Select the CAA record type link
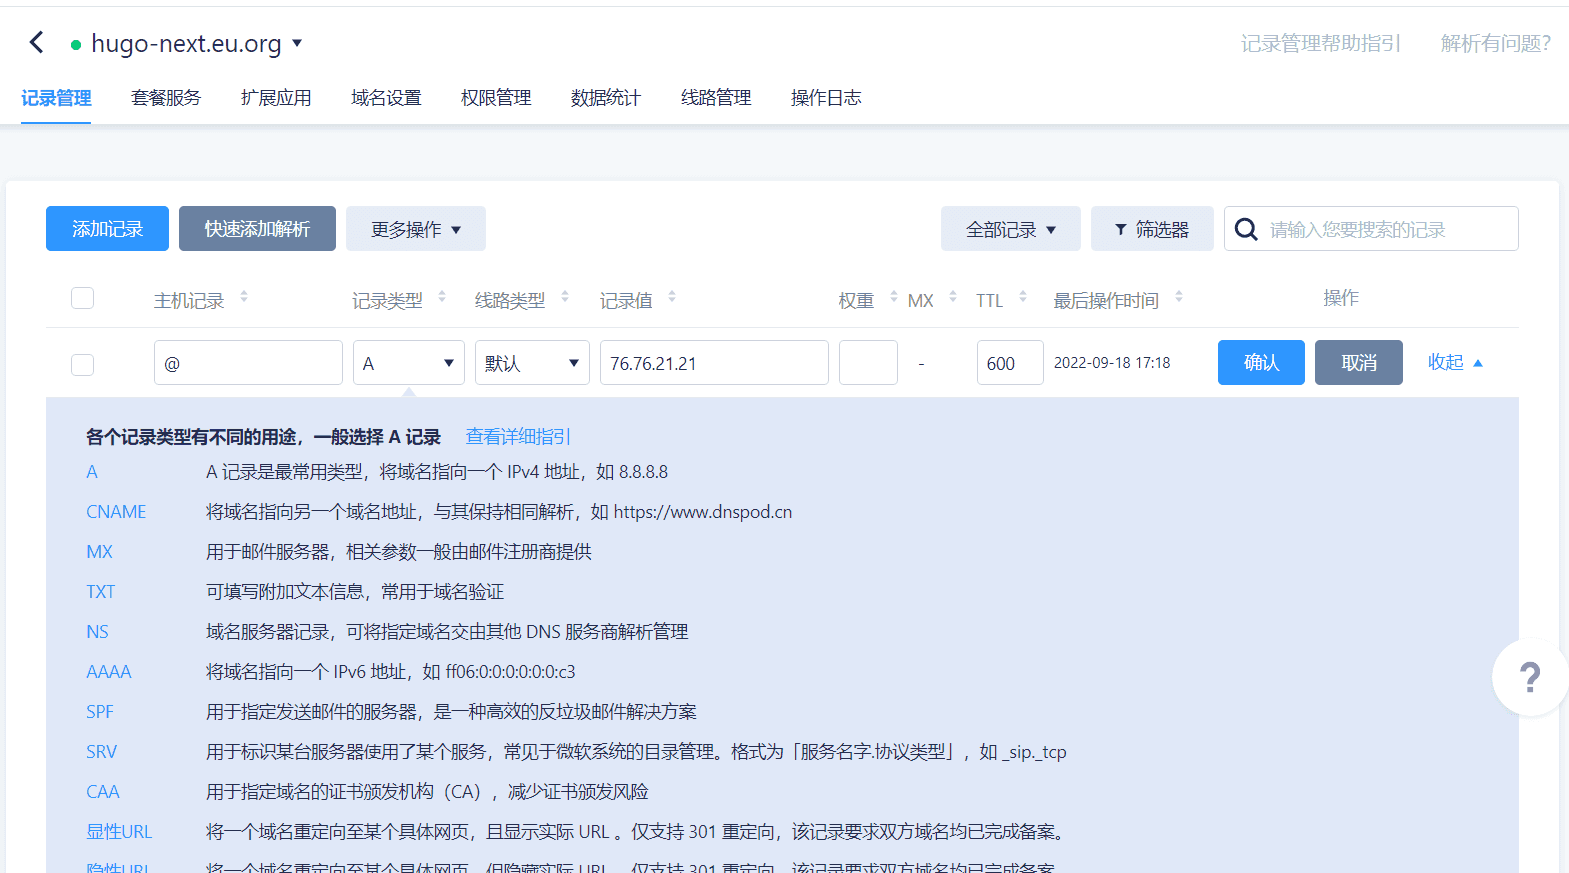The width and height of the screenshot is (1569, 873). 103,792
